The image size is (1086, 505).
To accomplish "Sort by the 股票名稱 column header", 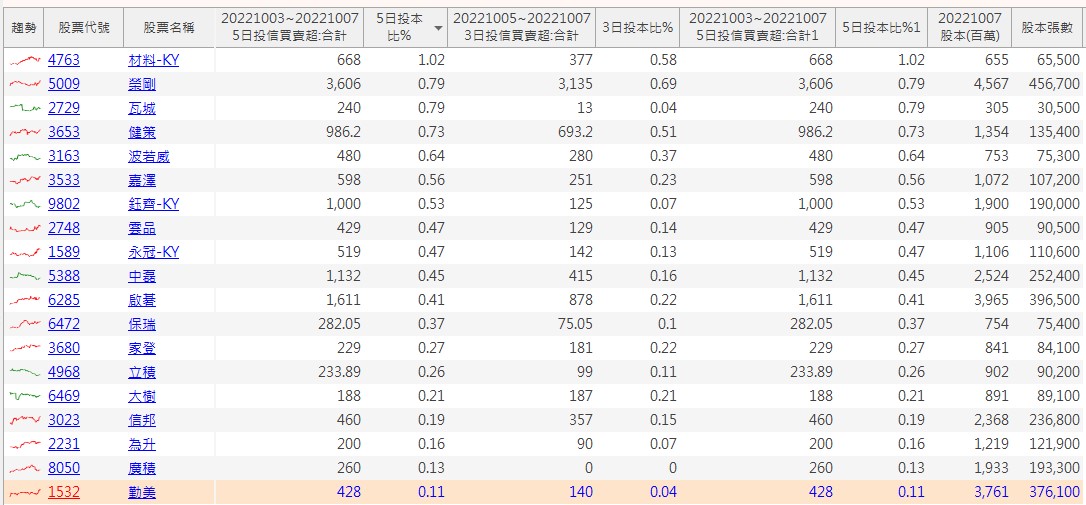I will point(168,28).
